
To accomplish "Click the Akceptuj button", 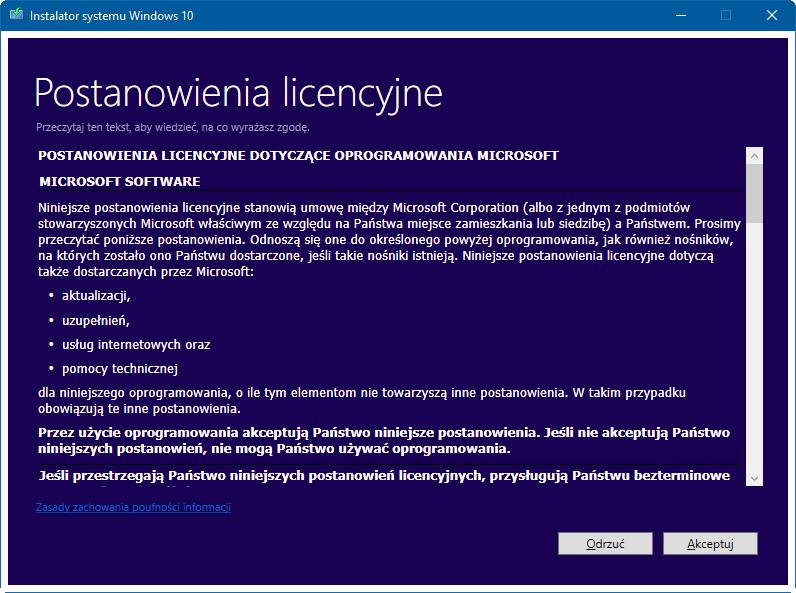I will click(710, 544).
